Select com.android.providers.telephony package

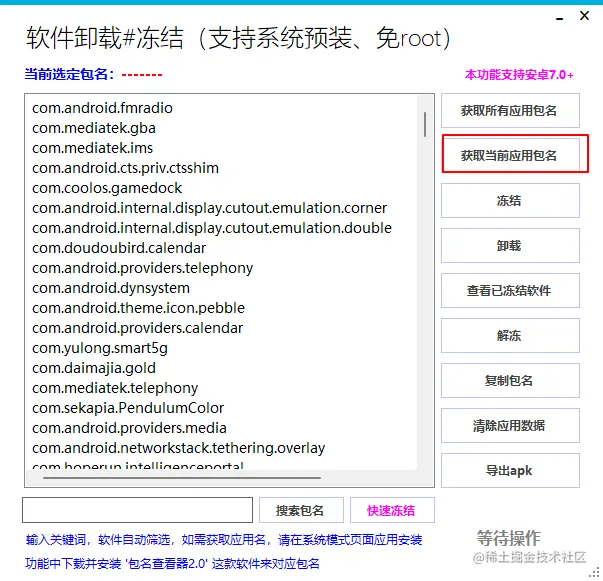[142, 268]
